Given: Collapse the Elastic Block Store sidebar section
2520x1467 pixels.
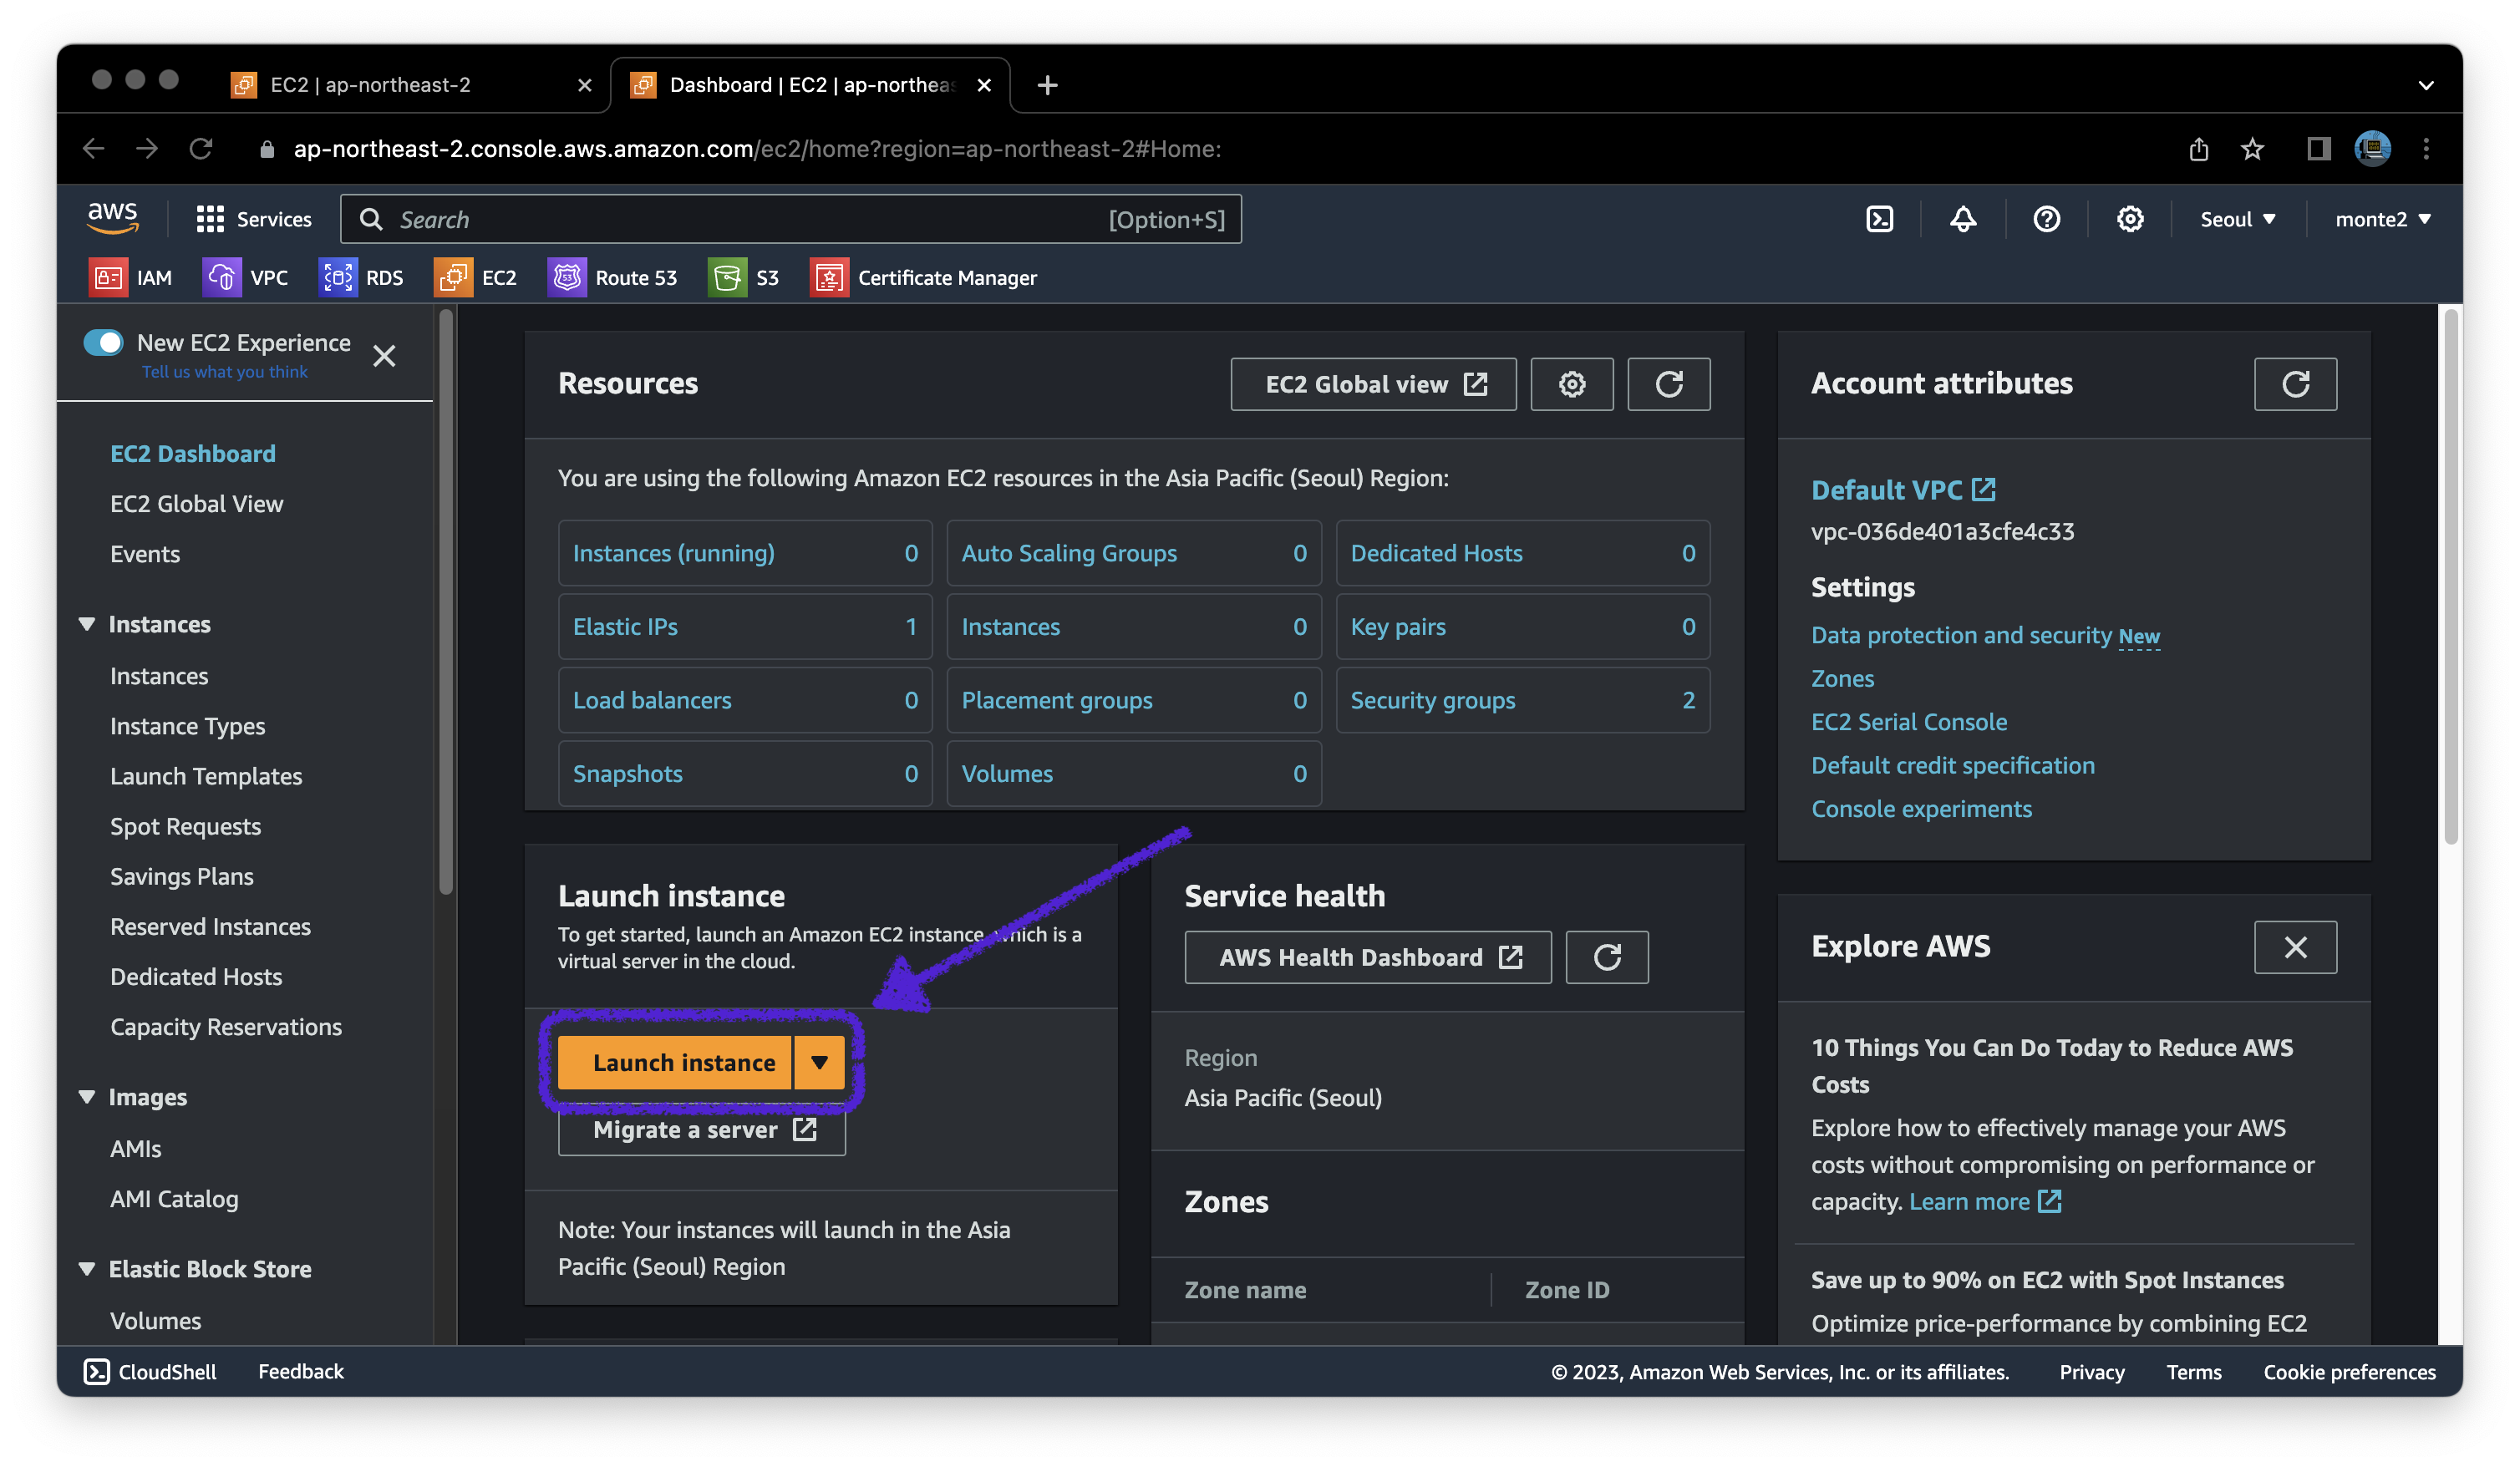Looking at the screenshot, I should click(x=87, y=1269).
